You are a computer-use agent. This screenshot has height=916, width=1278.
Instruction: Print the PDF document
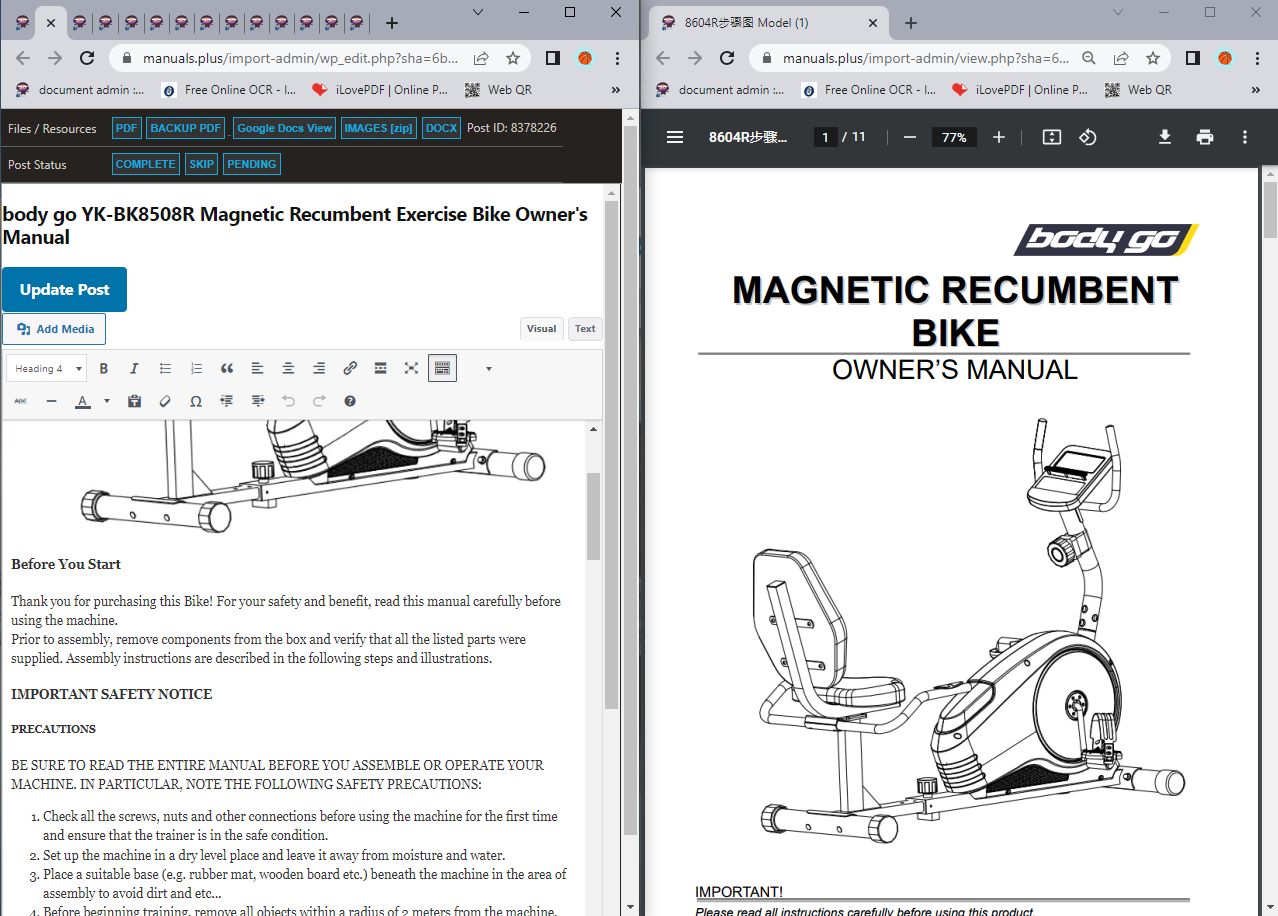pos(1205,137)
